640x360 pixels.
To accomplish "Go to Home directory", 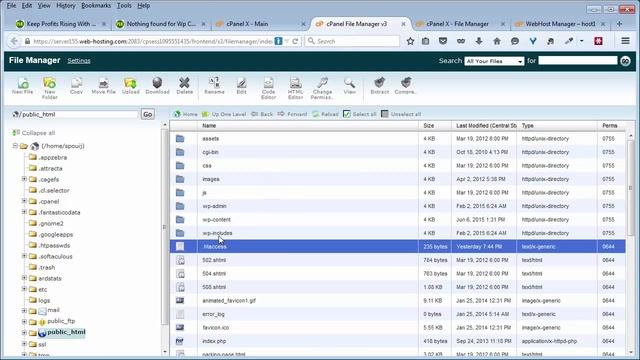I will pyautogui.click(x=185, y=114).
